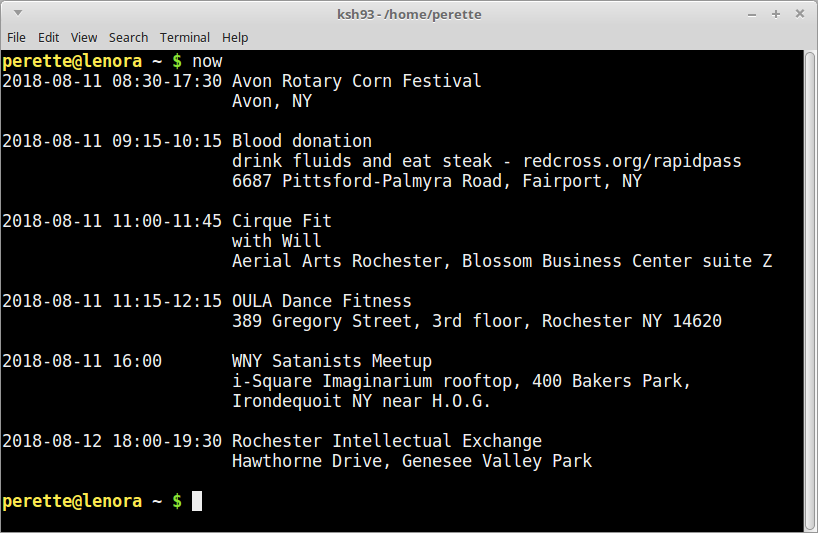Image resolution: width=818 pixels, height=533 pixels.
Task: Click the '2018-08-11 09:15-10:15' timestamp
Action: tap(112, 141)
